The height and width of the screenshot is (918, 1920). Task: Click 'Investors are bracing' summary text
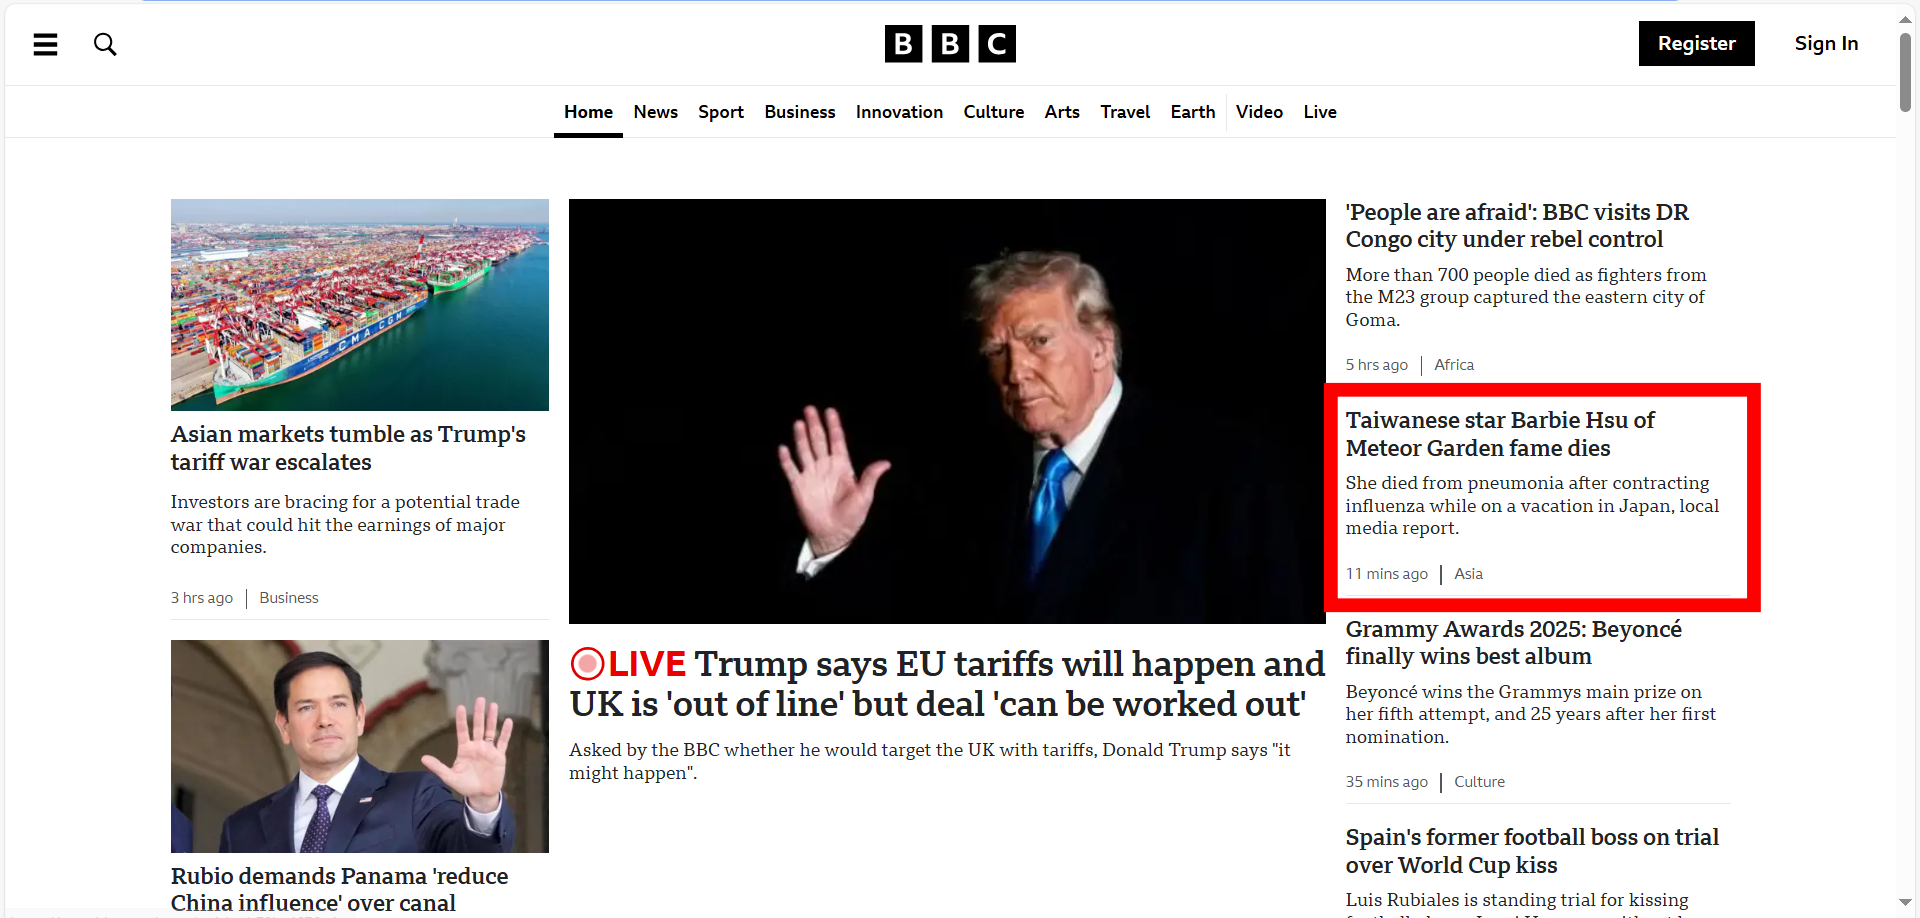click(345, 524)
